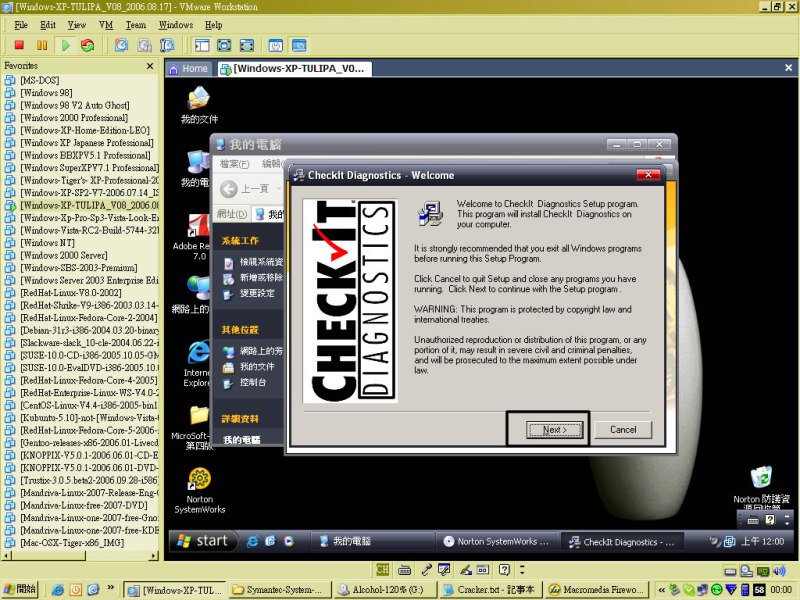Viewport: 800px width, 600px height.
Task: Click the orange Suspend toolbar button
Action: (x=42, y=45)
